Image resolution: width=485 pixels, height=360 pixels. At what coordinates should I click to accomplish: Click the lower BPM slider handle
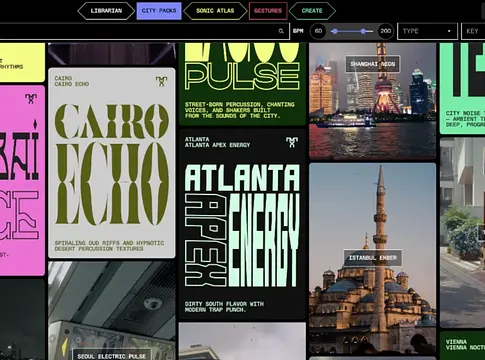335,31
